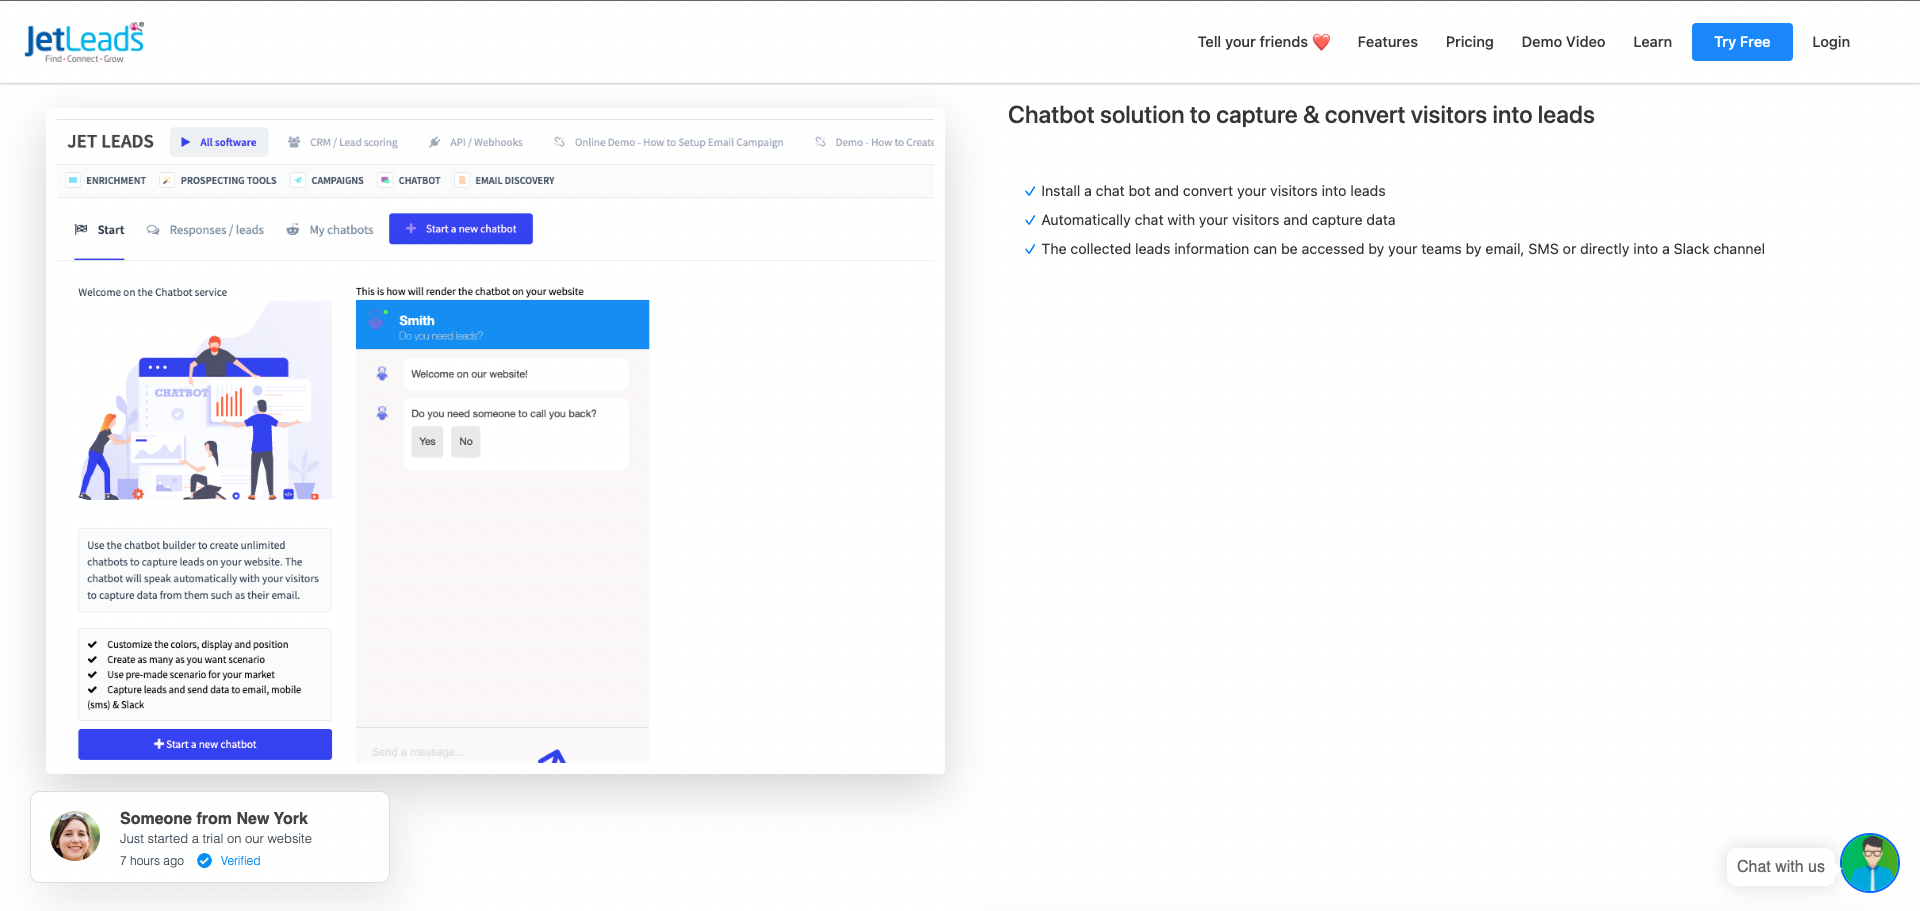Click the Enrichment icon

coord(73,180)
